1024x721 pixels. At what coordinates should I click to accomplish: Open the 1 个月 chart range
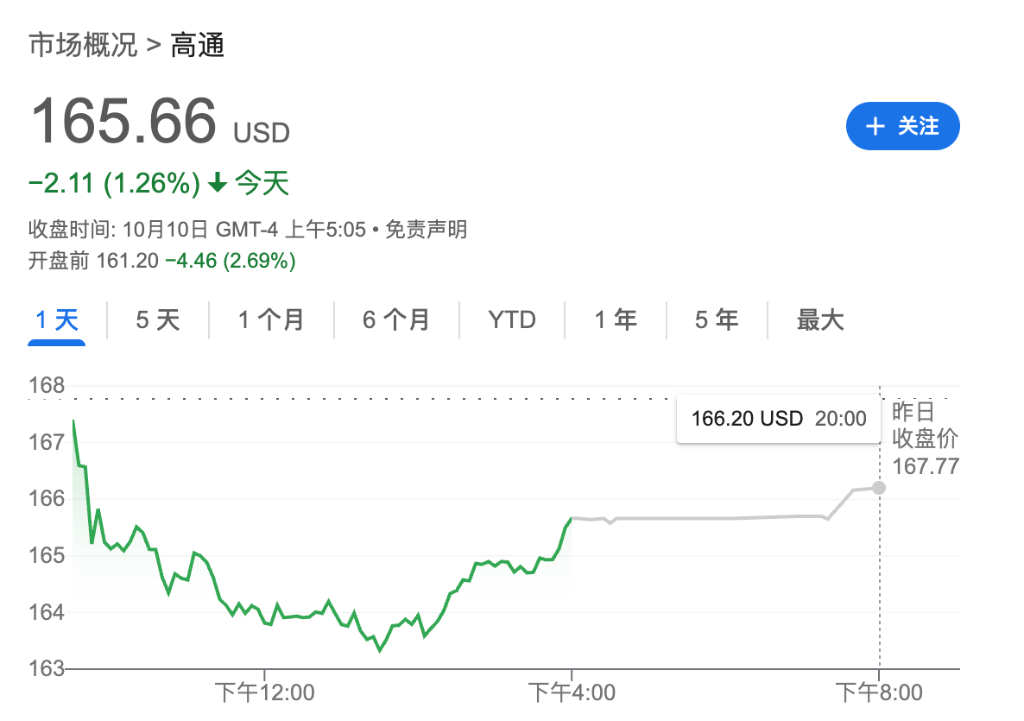click(271, 320)
